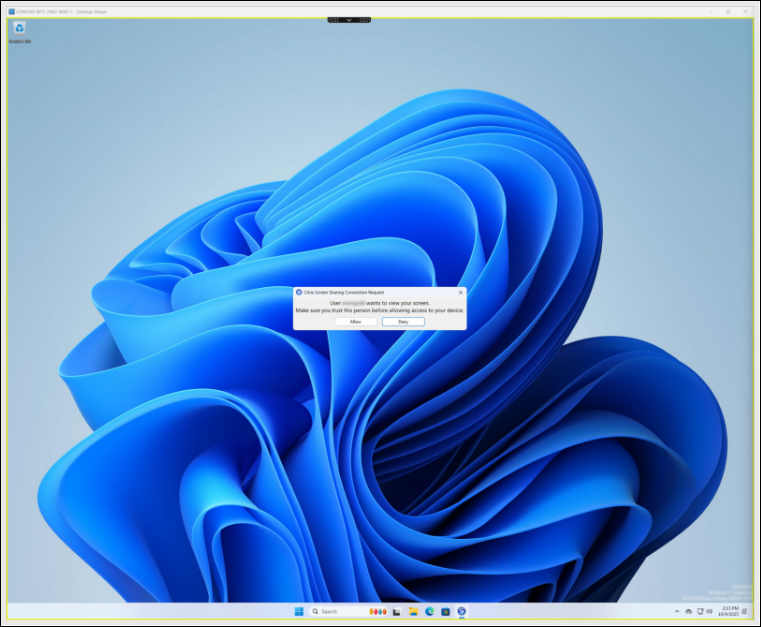Open the clock and date flyout

click(729, 611)
